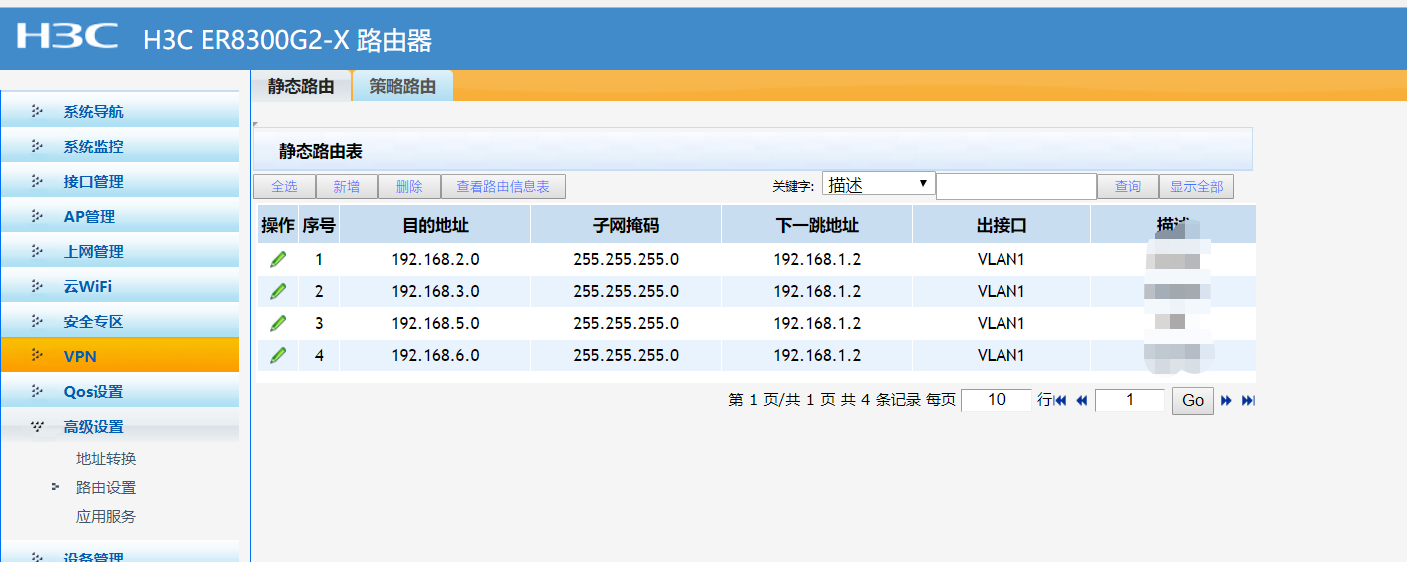Focus rows-per-page field showing 10
The height and width of the screenshot is (562, 1407).
click(996, 400)
